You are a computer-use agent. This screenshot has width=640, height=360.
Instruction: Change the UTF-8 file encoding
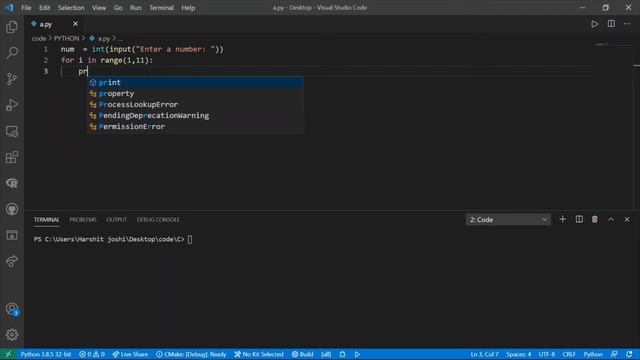click(x=547, y=354)
